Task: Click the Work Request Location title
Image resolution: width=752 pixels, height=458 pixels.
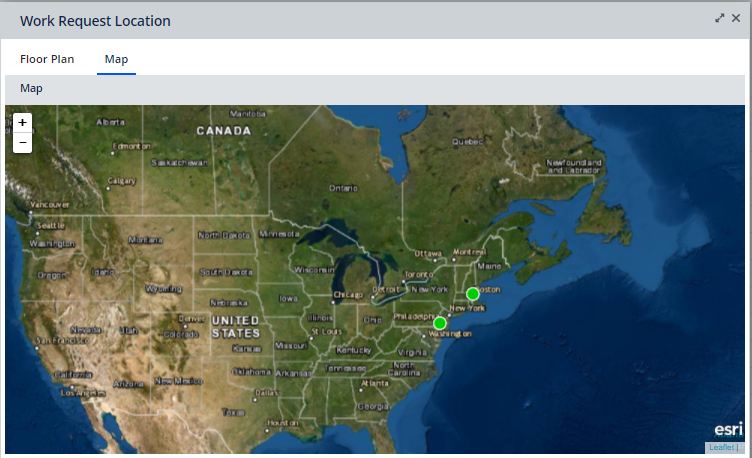Action: click(95, 21)
